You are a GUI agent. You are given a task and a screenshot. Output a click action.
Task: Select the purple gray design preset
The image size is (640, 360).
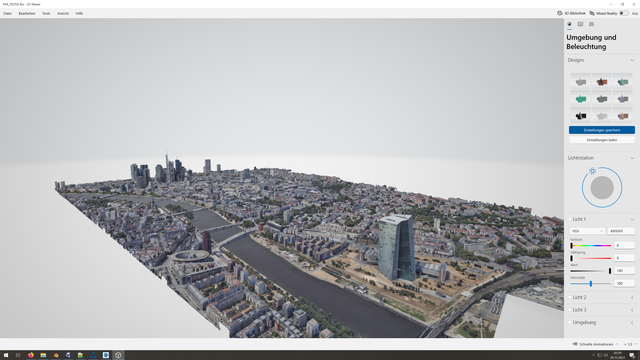623,98
